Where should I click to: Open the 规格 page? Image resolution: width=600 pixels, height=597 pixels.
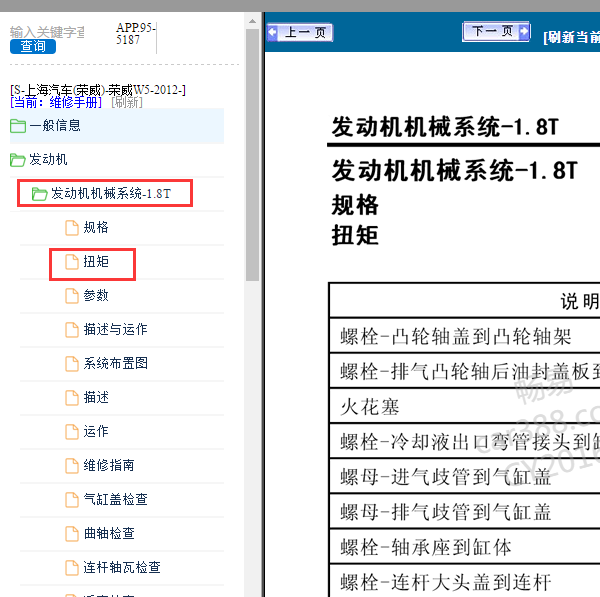pos(96,227)
